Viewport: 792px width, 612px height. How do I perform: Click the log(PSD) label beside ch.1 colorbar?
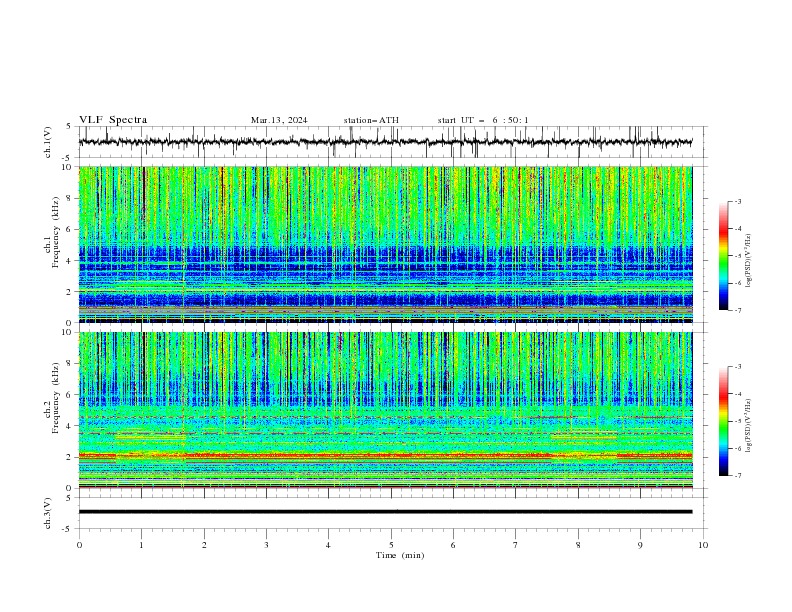coord(748,261)
